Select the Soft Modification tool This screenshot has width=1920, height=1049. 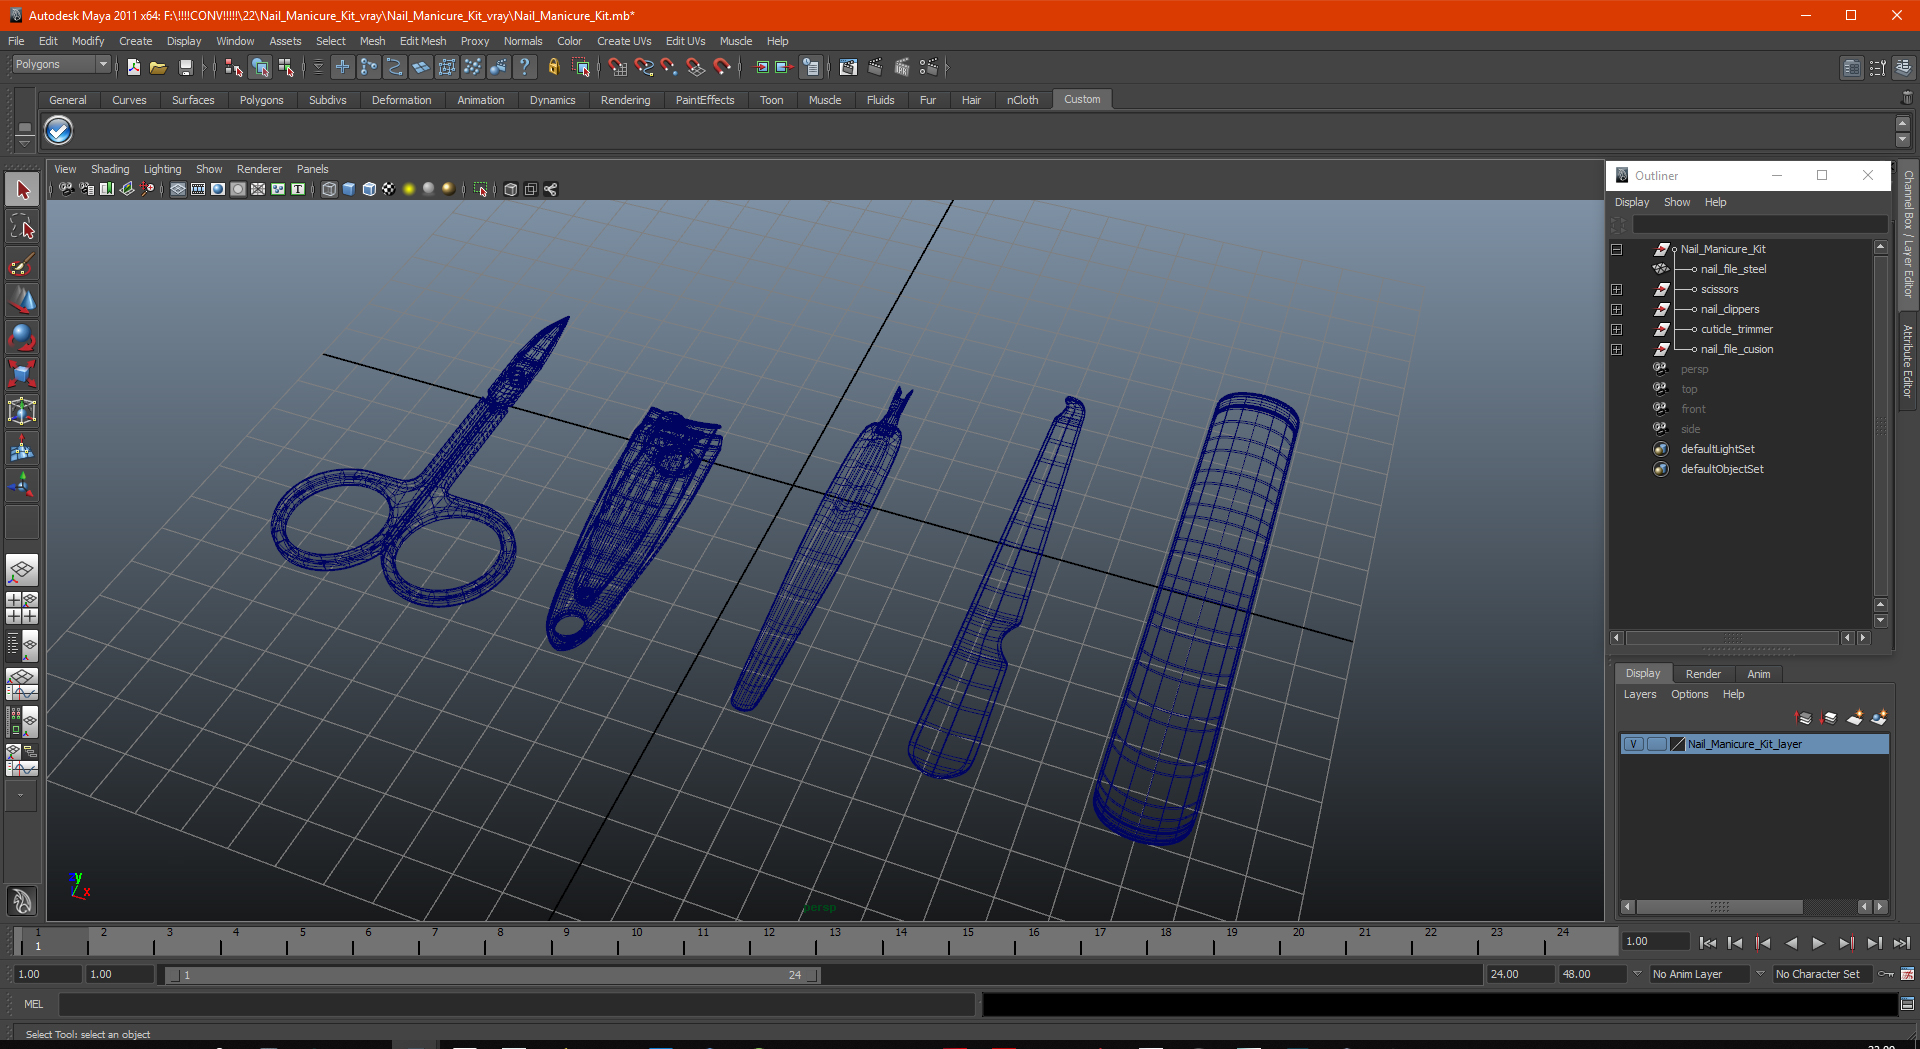tap(22, 449)
